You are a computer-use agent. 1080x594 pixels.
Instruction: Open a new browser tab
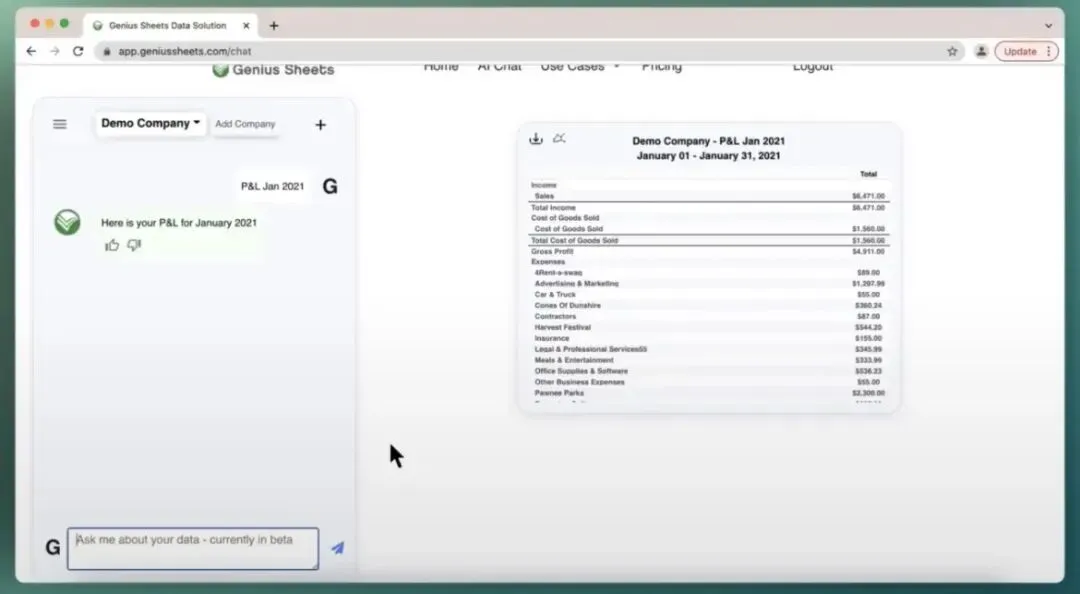click(x=273, y=25)
